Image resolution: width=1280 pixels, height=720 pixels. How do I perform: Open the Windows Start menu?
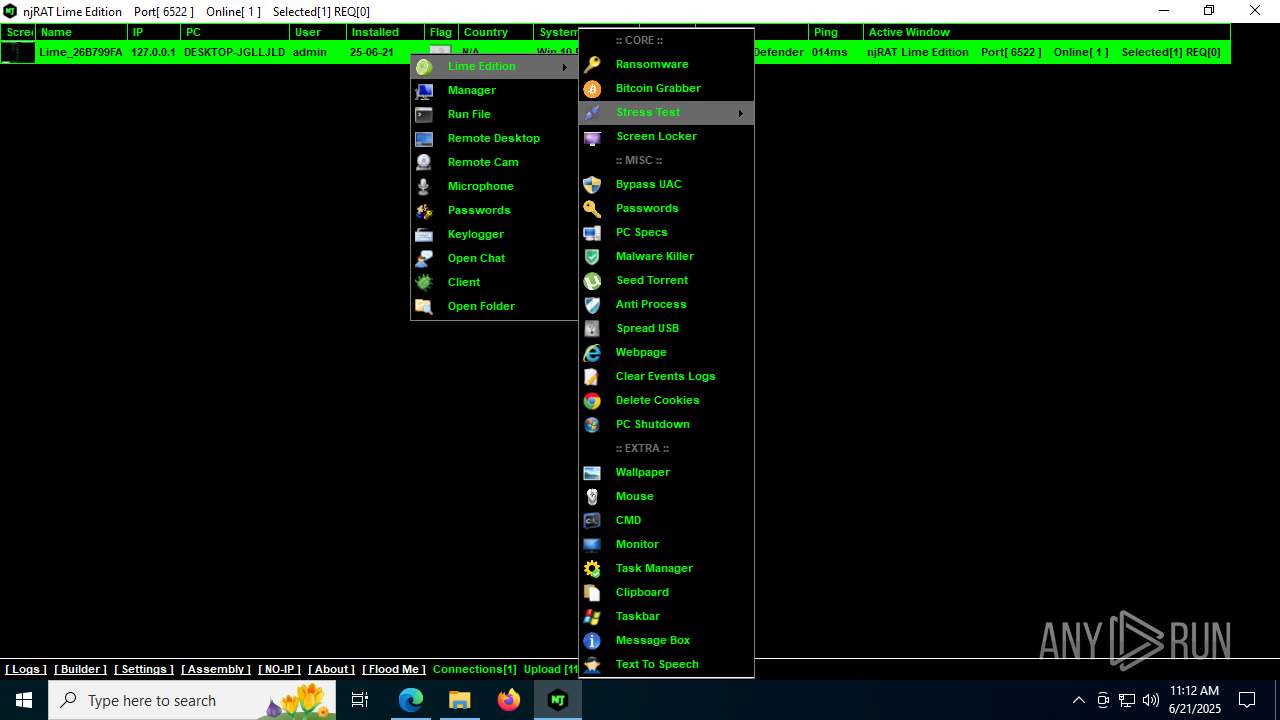click(x=24, y=700)
